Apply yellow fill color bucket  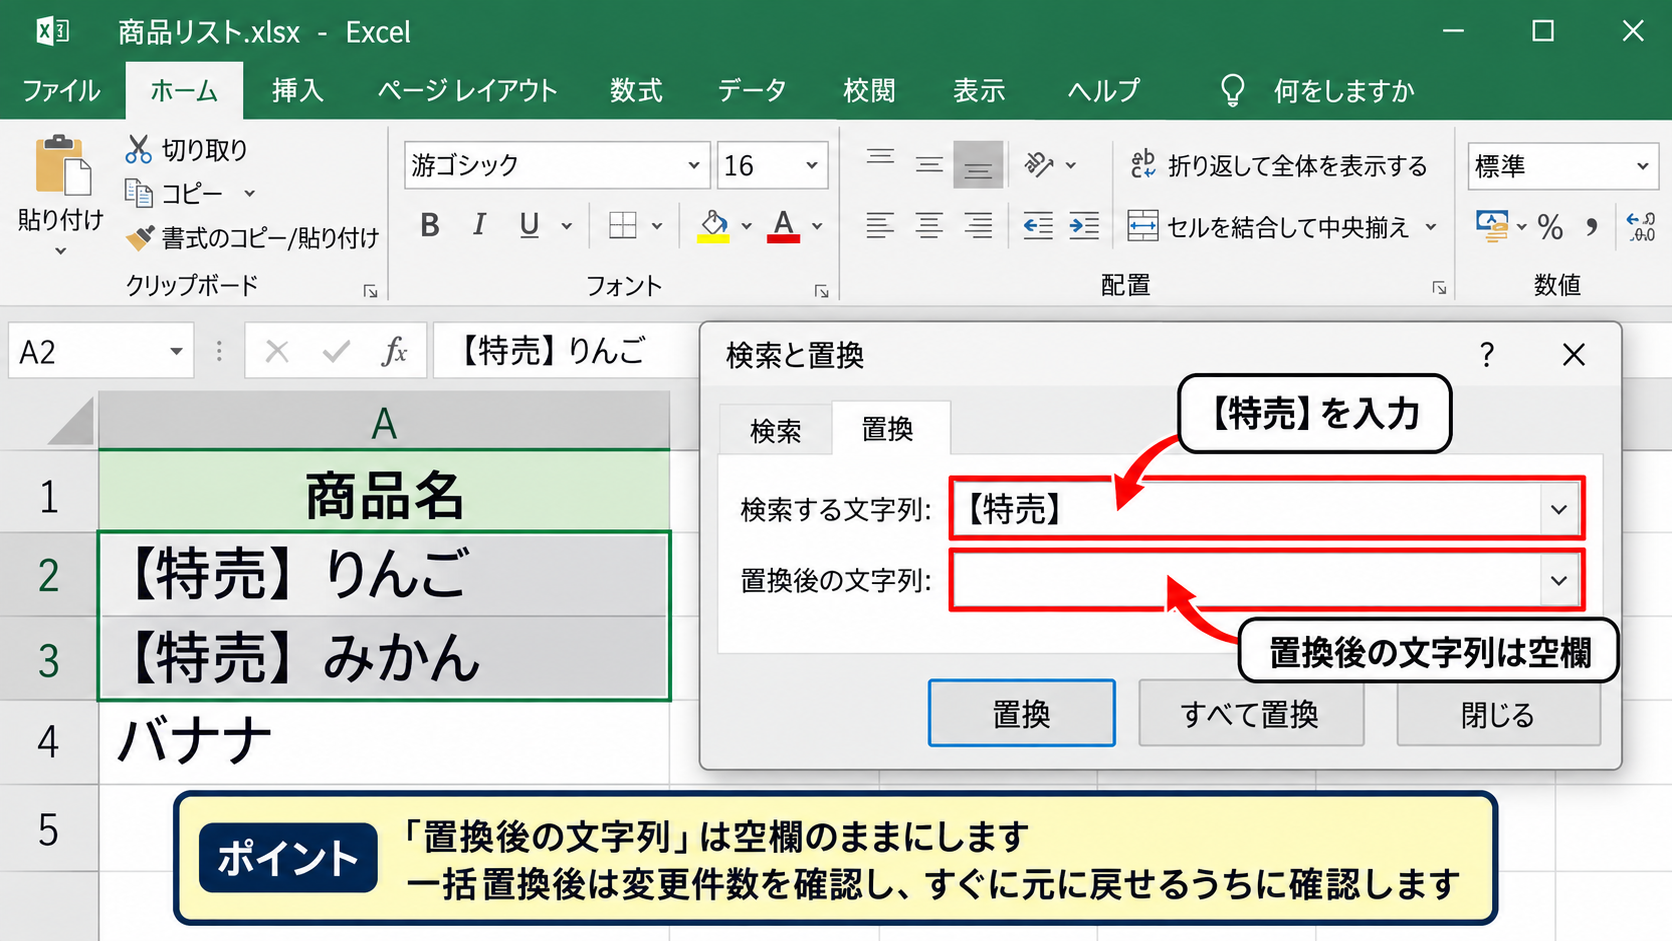pyautogui.click(x=713, y=227)
